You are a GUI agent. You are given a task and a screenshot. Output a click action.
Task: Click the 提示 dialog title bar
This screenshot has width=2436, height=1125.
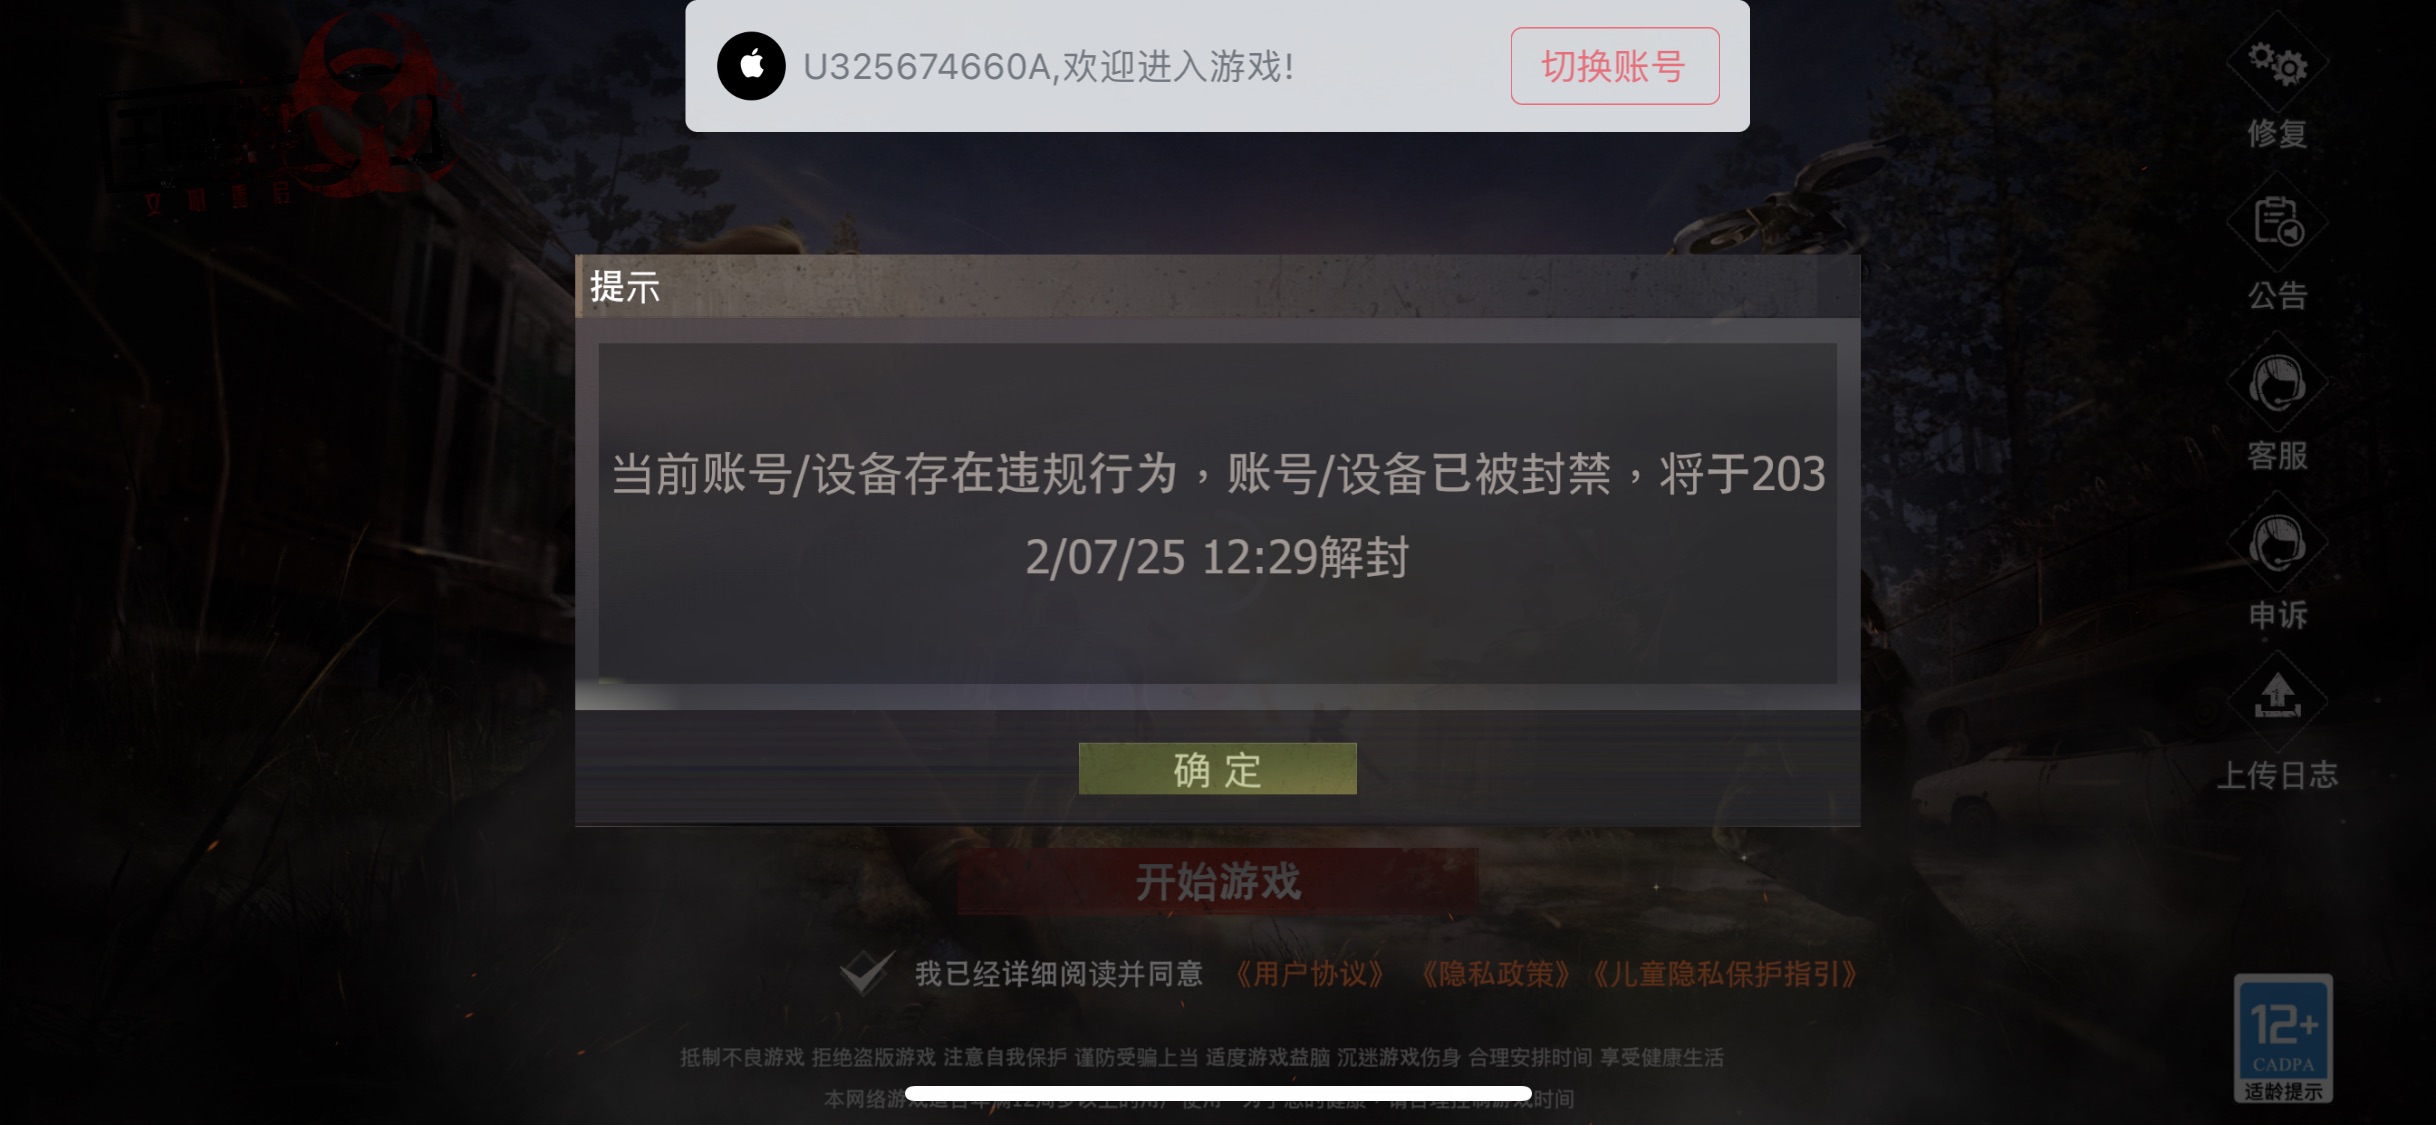pos(1217,287)
